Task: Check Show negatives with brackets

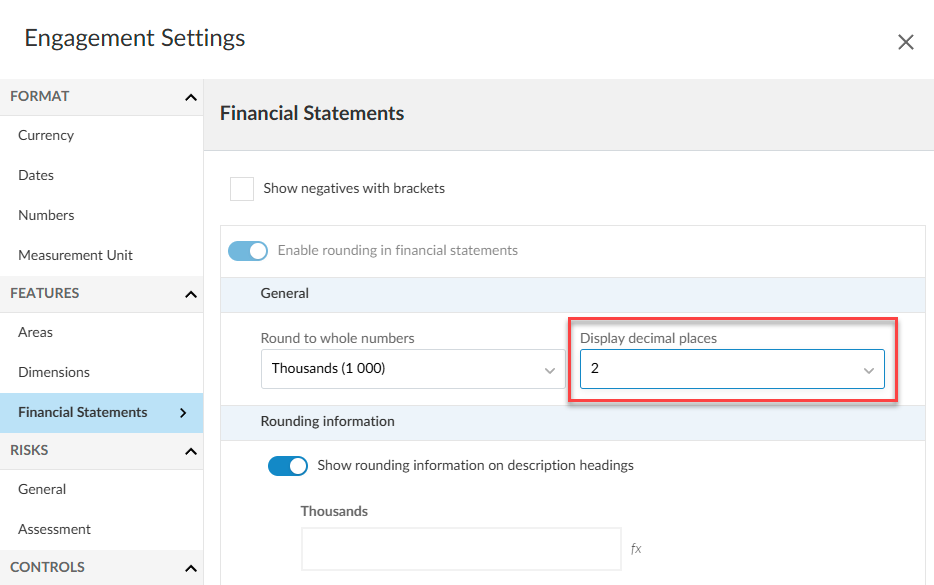Action: [x=240, y=188]
